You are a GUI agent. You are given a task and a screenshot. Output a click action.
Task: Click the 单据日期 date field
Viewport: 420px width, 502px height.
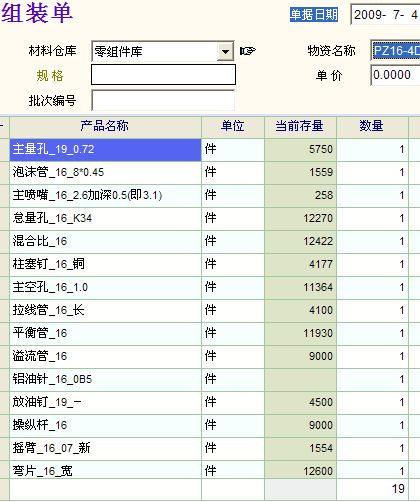[386, 15]
